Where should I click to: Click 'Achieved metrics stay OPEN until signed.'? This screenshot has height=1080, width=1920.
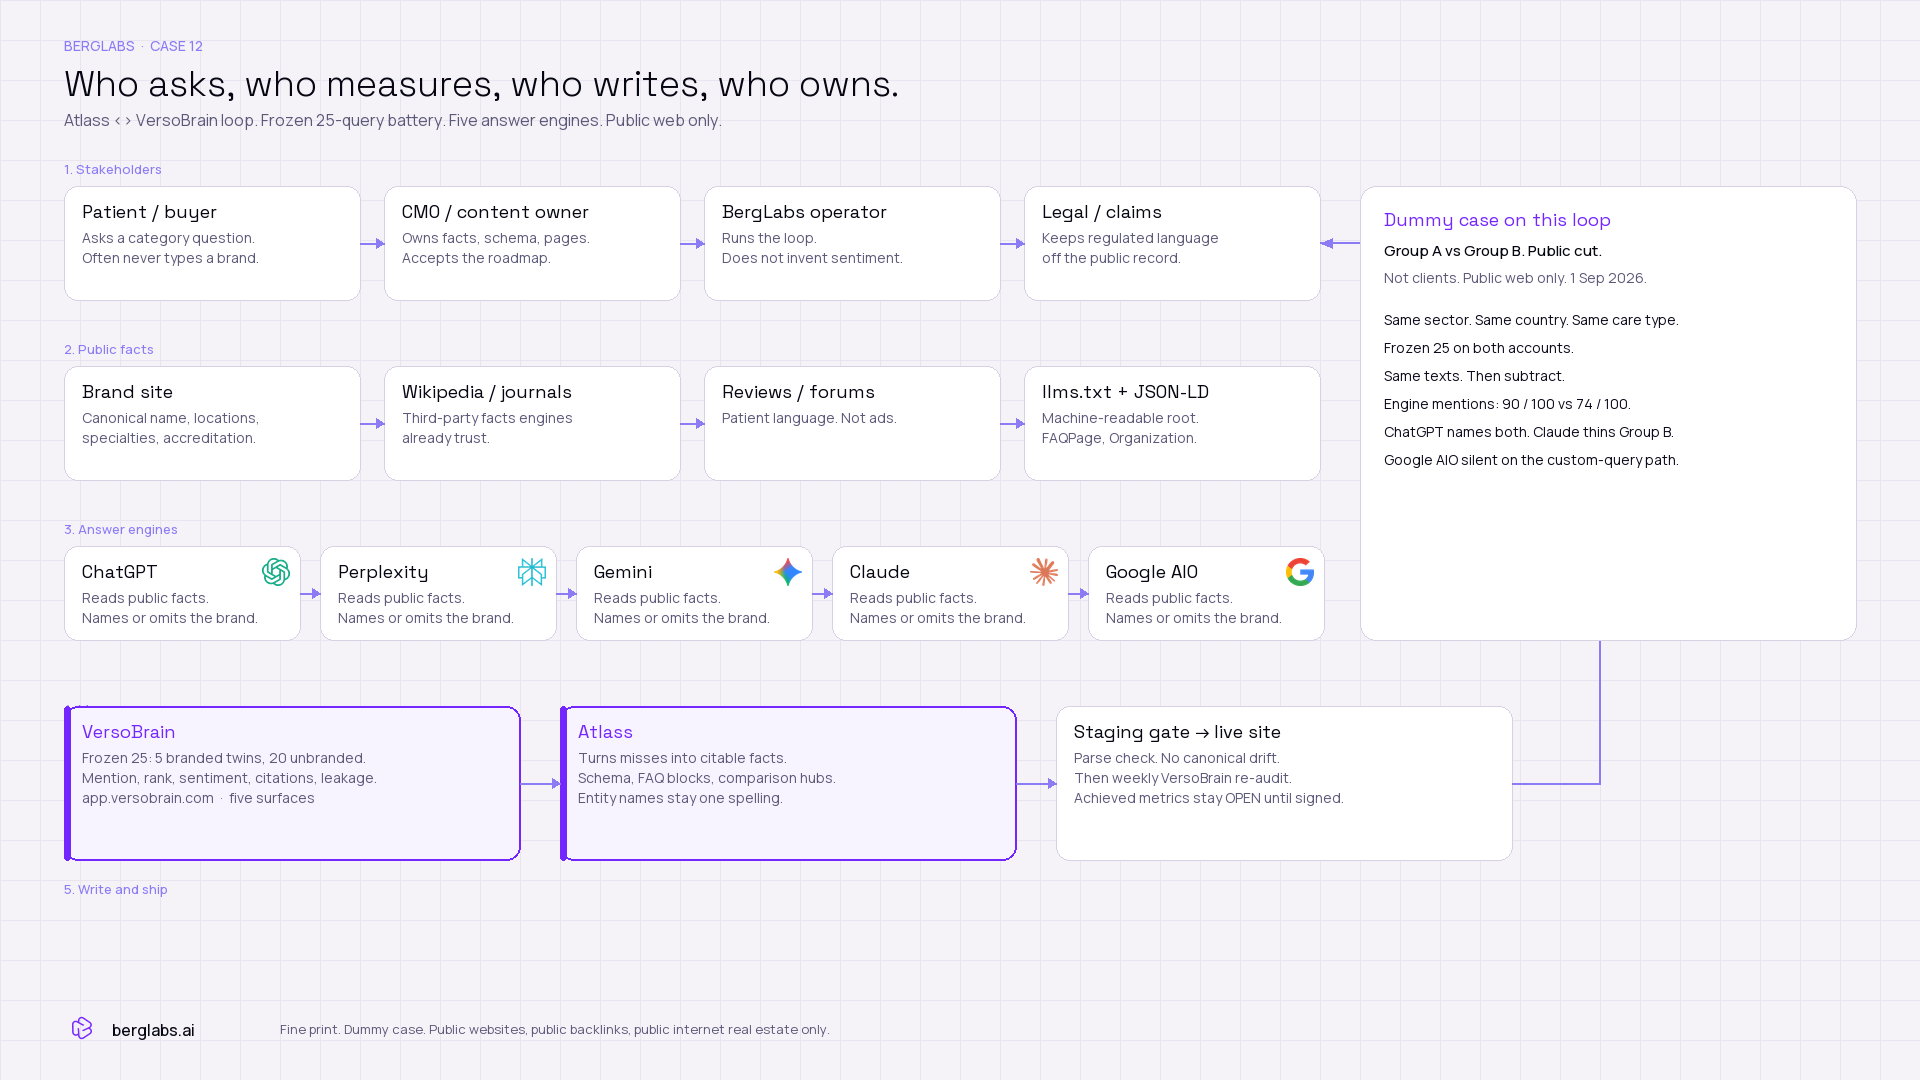[1209, 798]
